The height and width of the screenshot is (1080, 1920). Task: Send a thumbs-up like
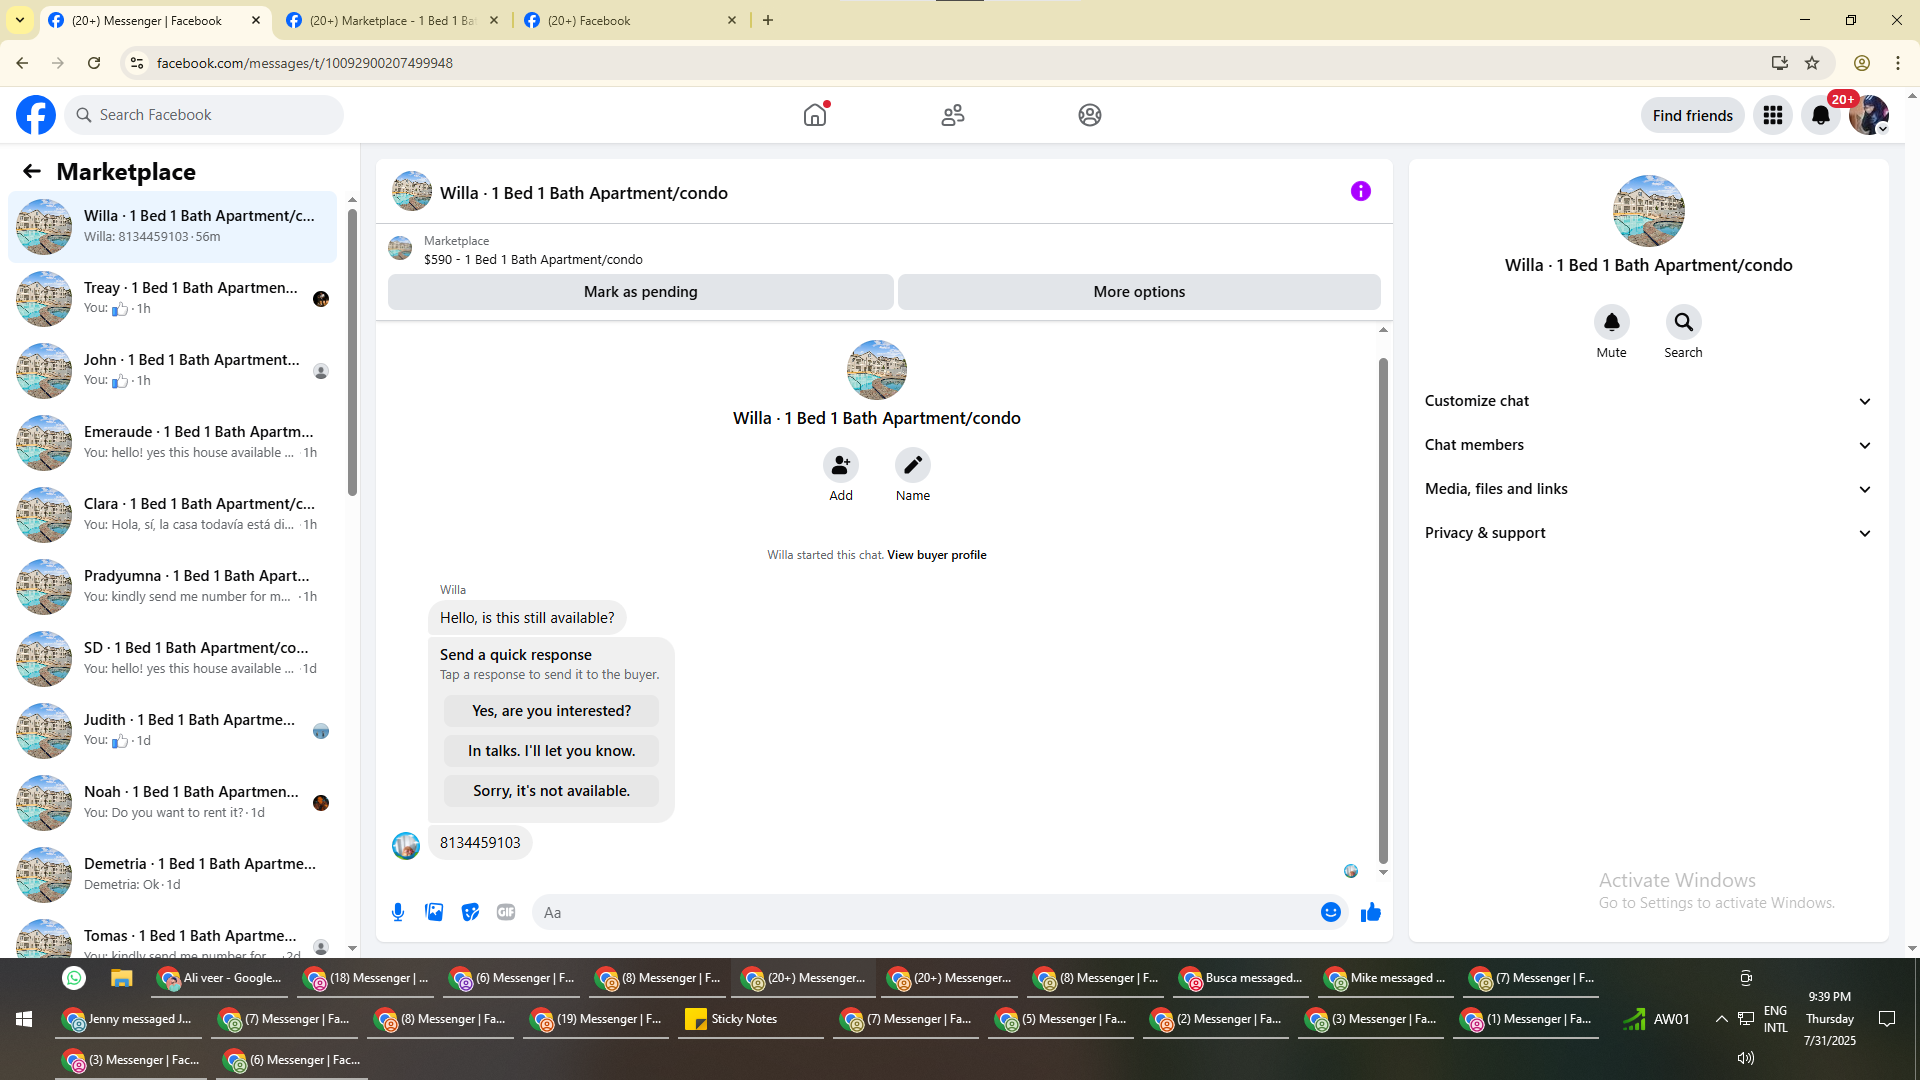(x=1370, y=912)
